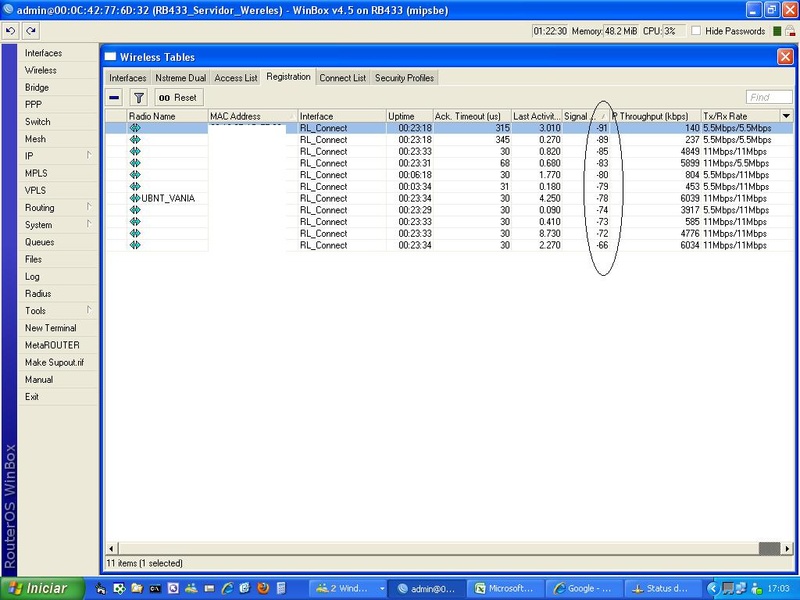Expand the System submenu
The width and height of the screenshot is (800, 600).
[x=89, y=224]
